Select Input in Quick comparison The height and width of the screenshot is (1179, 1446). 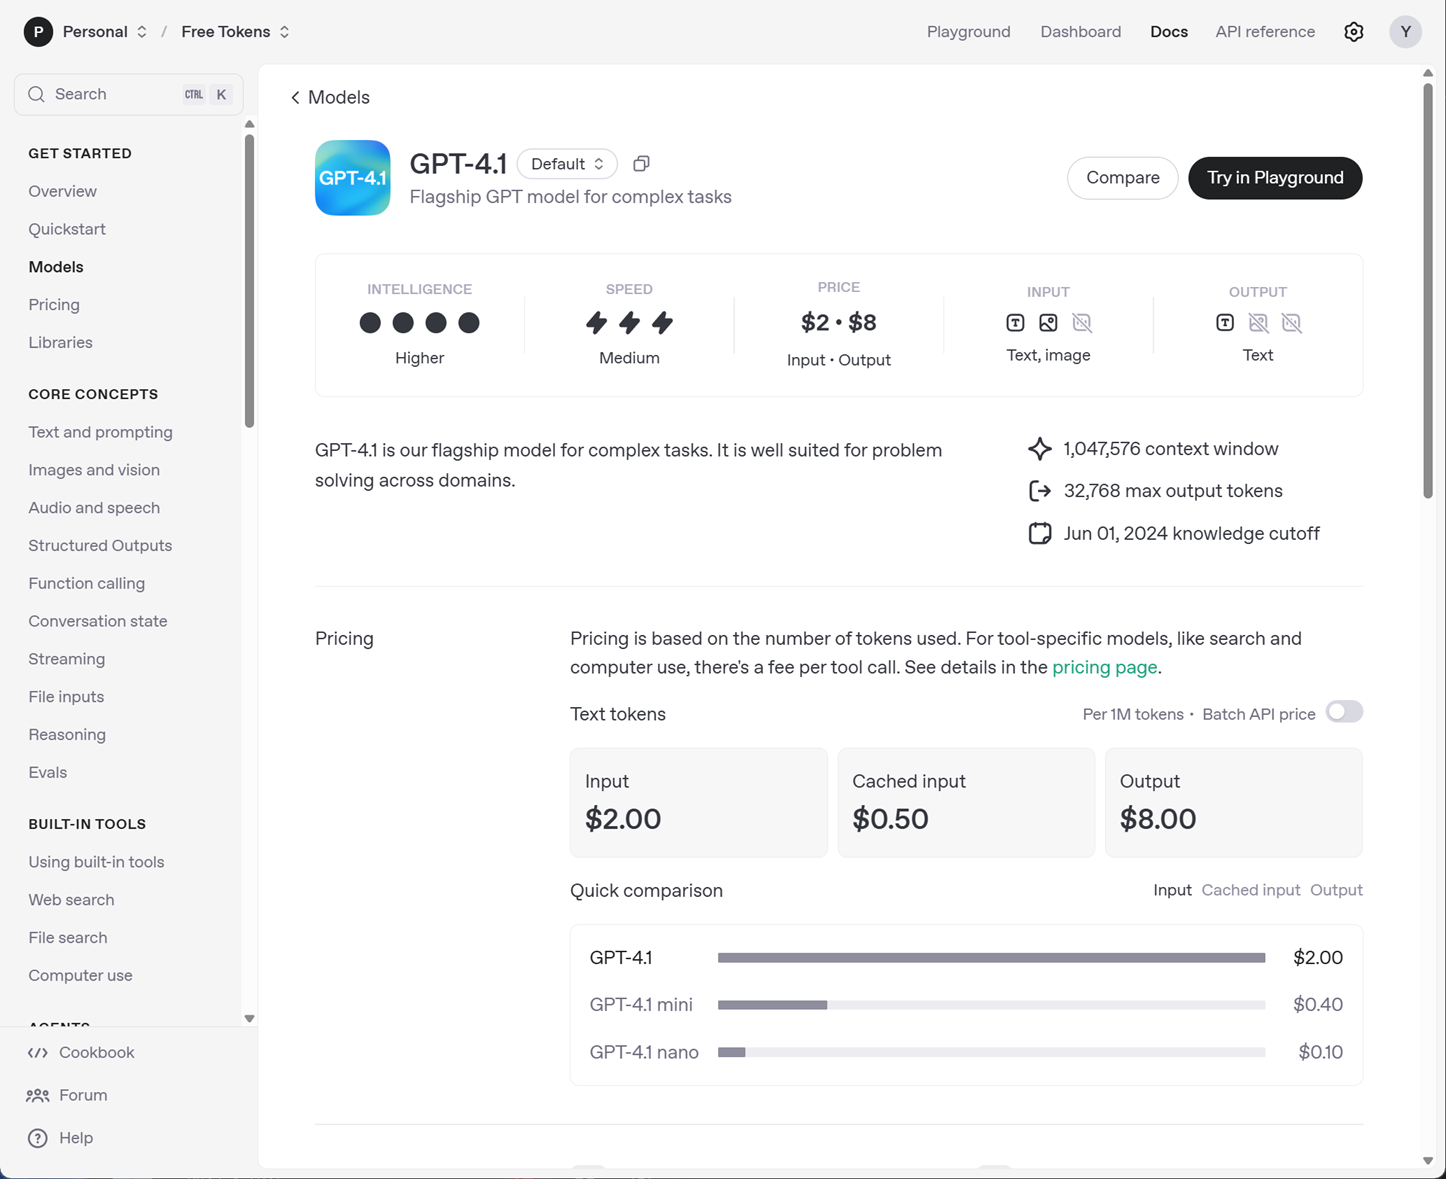point(1172,890)
